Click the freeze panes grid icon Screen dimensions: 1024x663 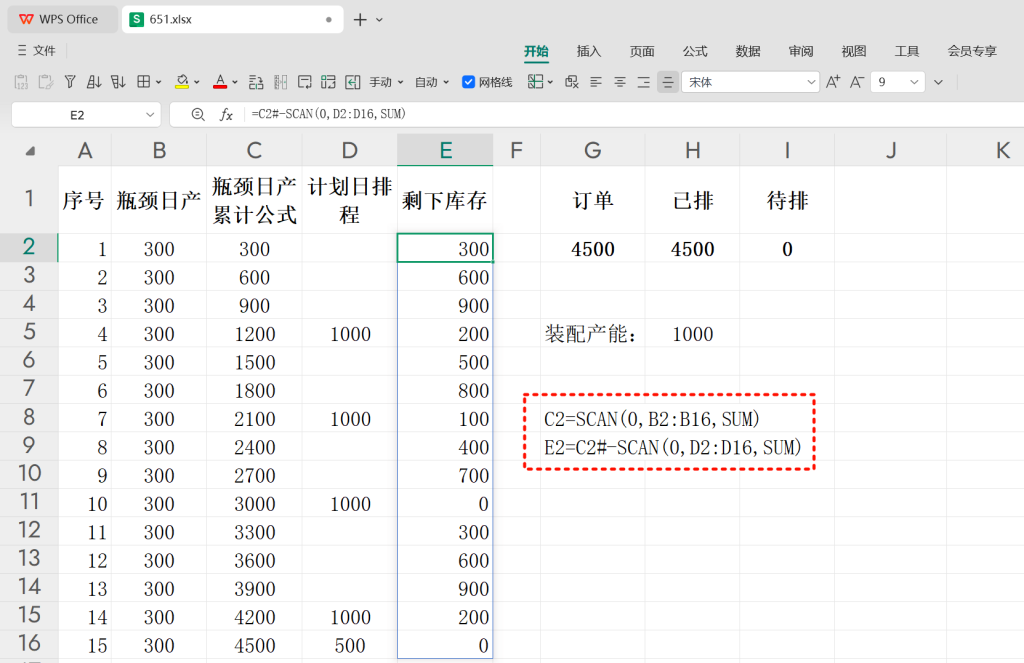coord(536,82)
